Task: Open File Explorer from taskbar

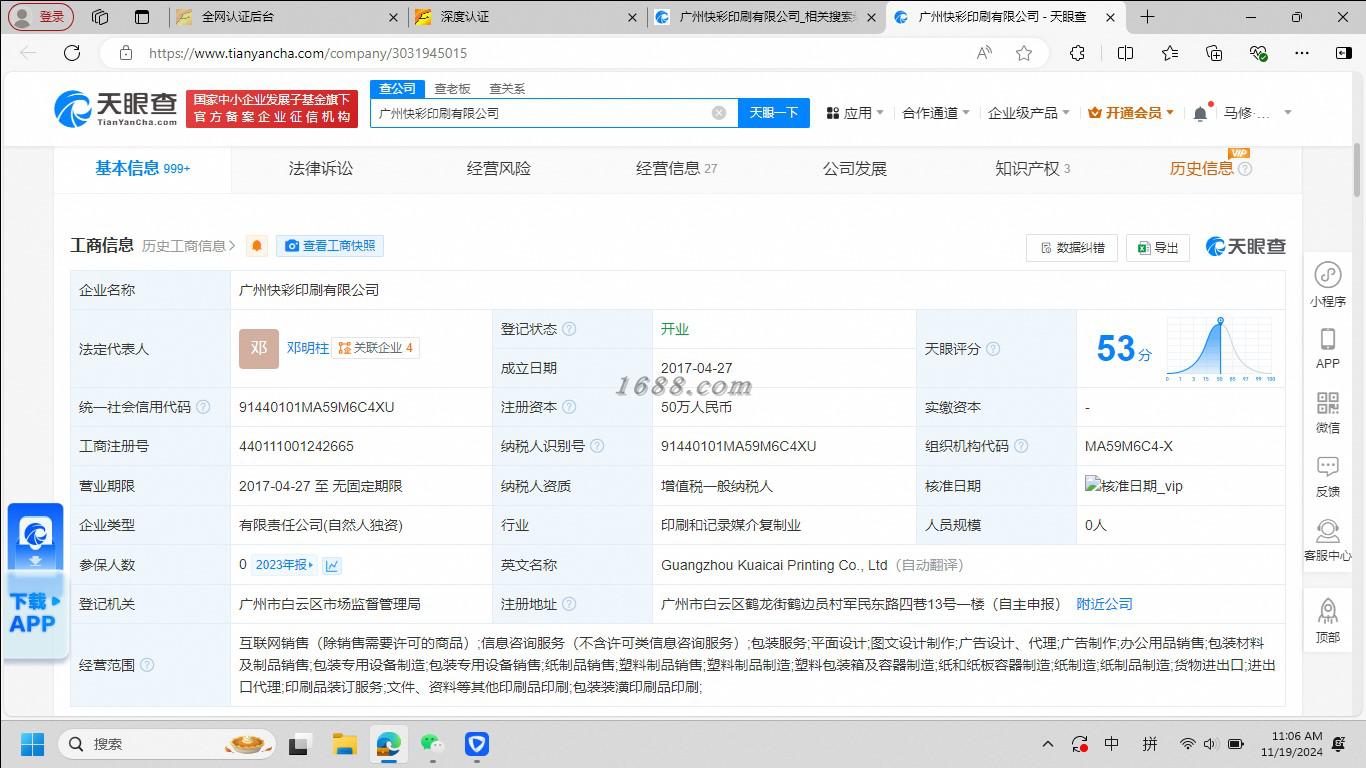Action: 344,744
